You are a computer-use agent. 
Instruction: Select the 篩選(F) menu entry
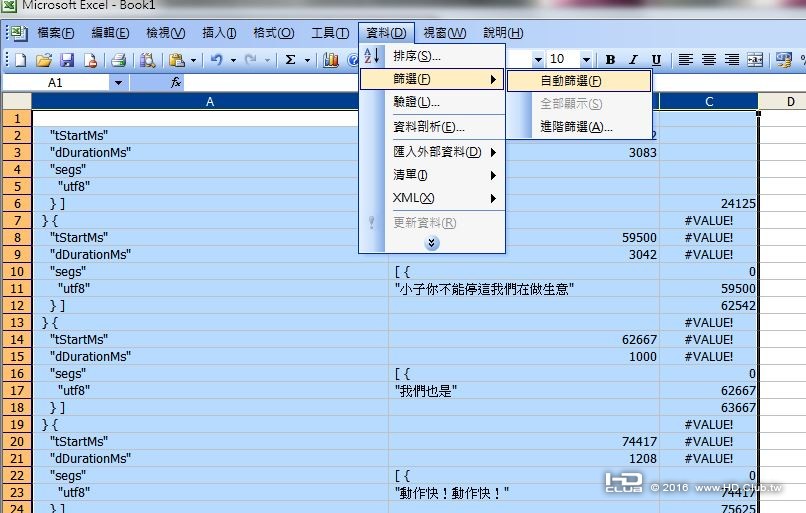point(432,79)
